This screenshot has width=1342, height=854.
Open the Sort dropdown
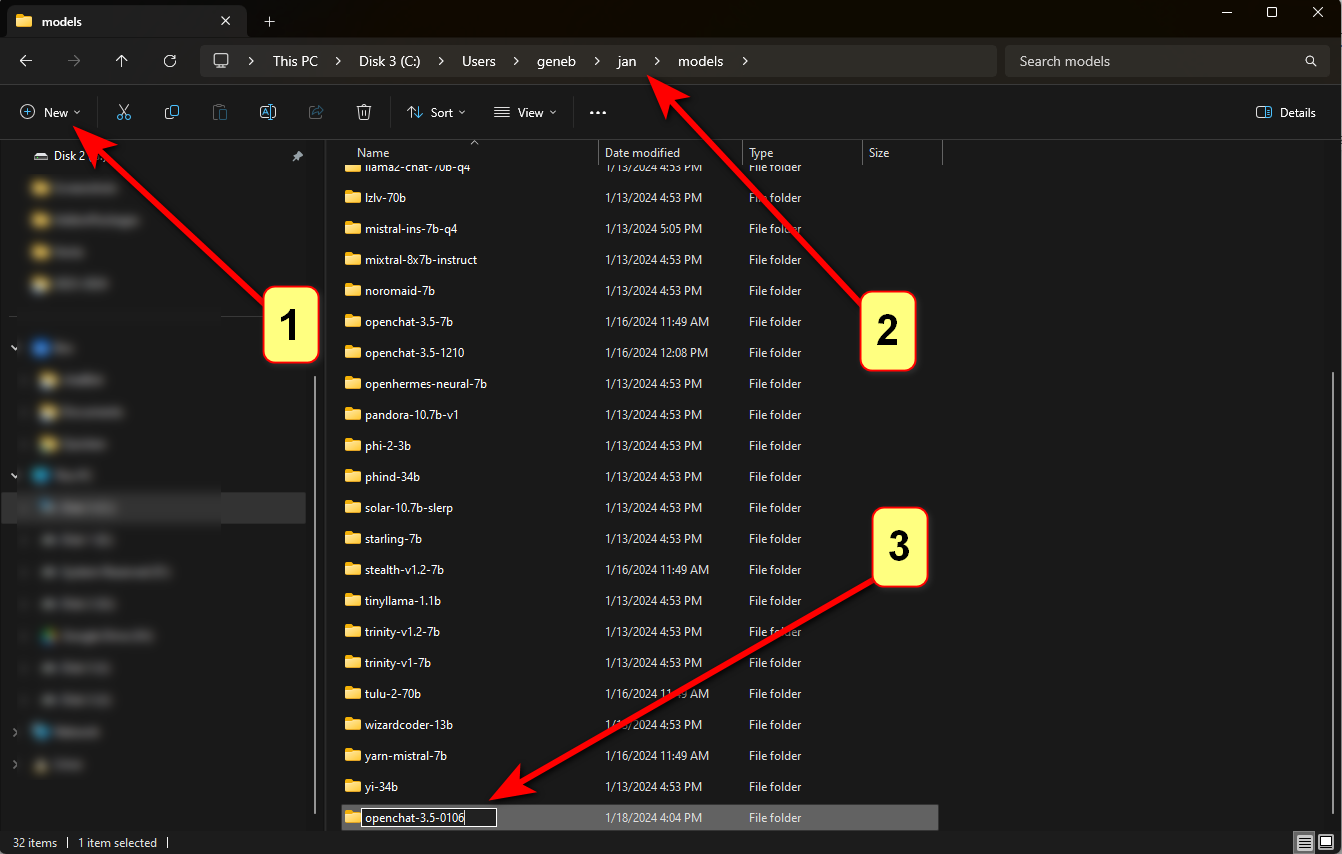[436, 112]
